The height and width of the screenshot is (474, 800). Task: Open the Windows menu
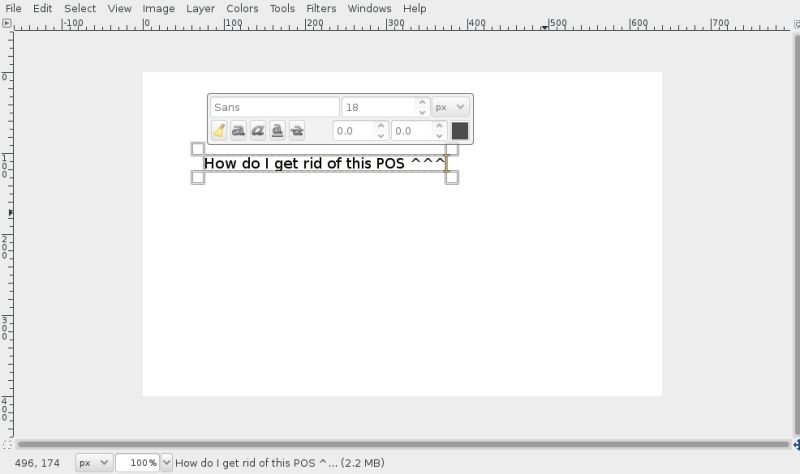click(369, 8)
